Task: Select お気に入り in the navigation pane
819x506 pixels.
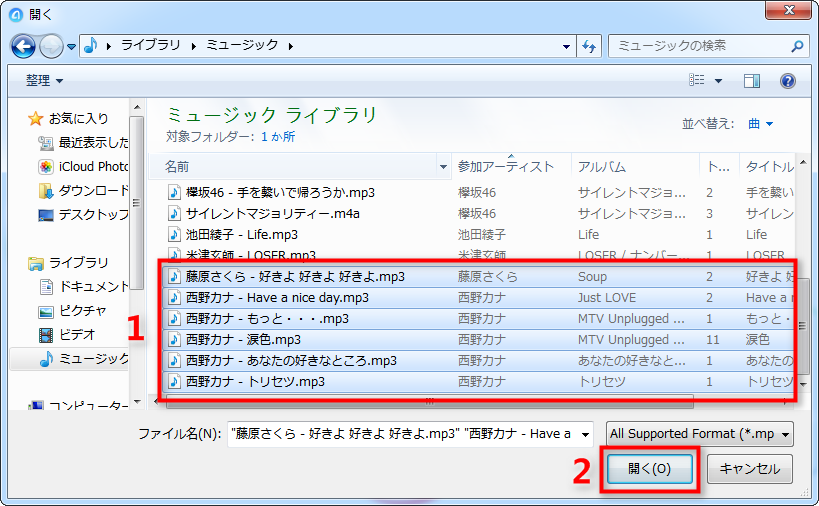Action: tap(78, 119)
